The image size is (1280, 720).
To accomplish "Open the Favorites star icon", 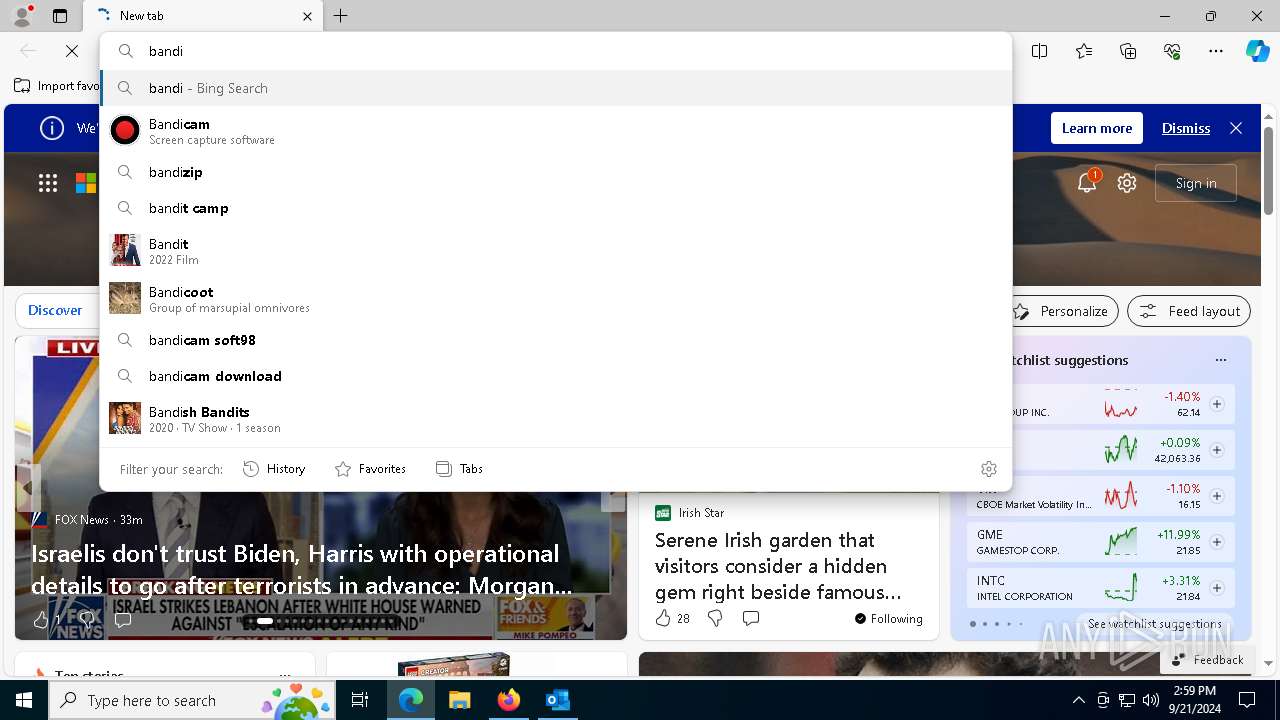I will 1084,51.
